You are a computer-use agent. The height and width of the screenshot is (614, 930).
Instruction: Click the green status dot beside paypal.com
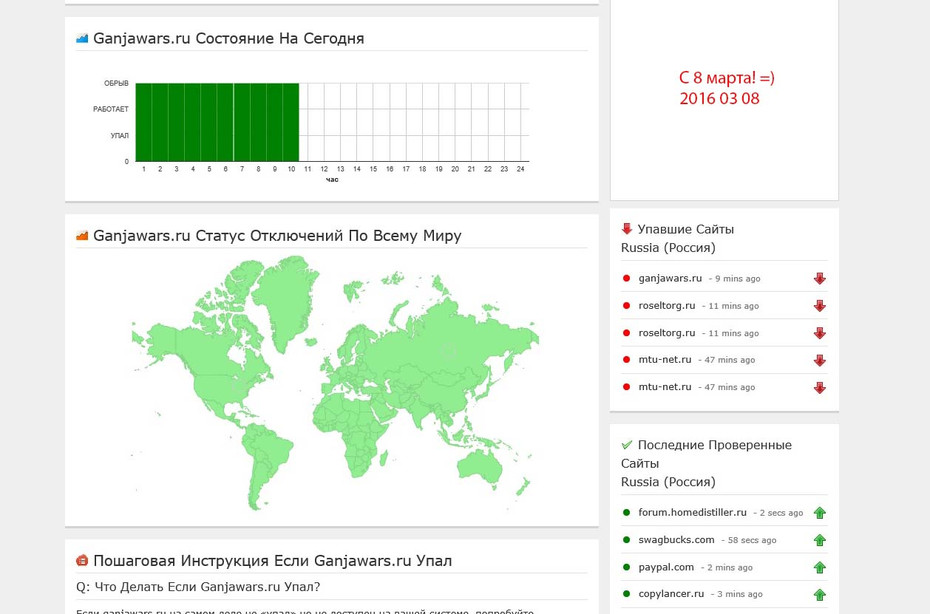tap(626, 567)
